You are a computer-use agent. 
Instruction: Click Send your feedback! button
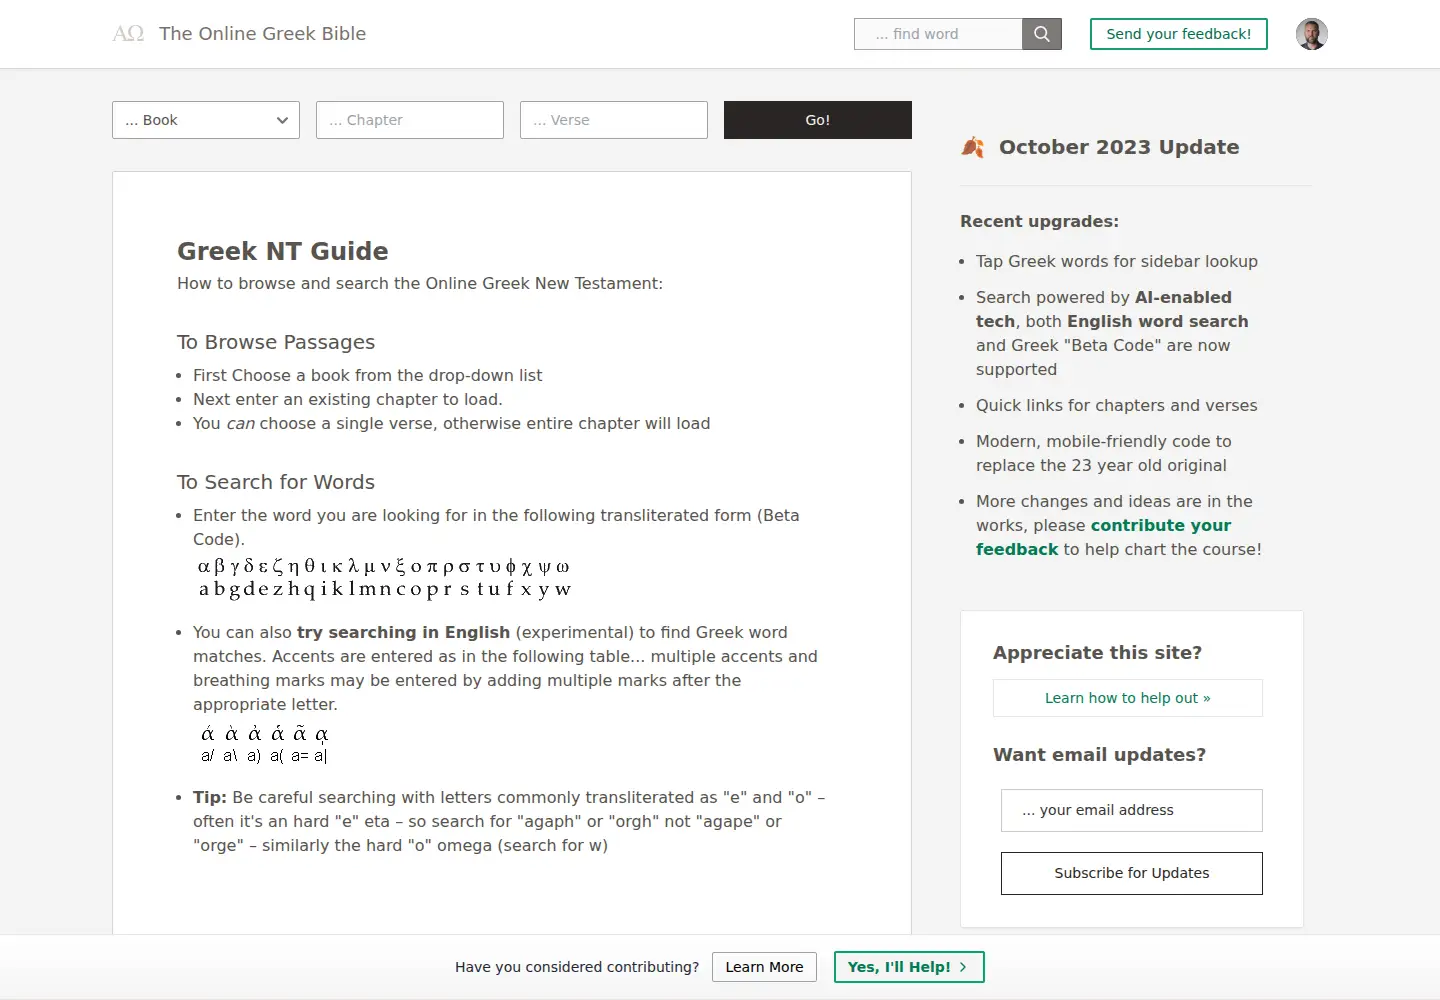(1179, 34)
